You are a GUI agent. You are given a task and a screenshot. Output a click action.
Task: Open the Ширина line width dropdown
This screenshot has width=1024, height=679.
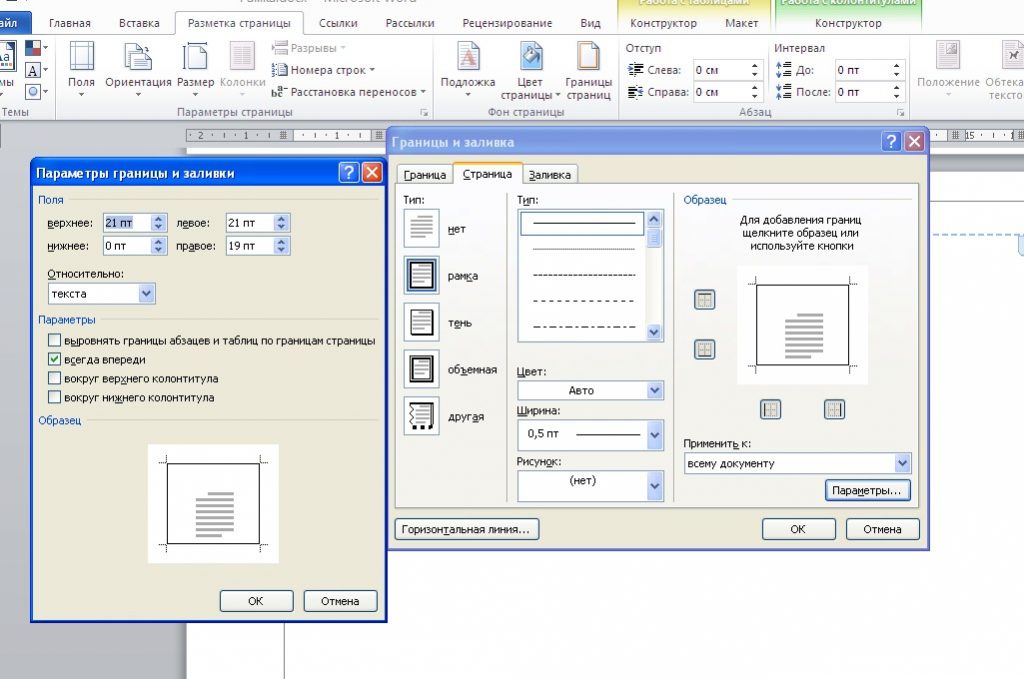pos(655,434)
